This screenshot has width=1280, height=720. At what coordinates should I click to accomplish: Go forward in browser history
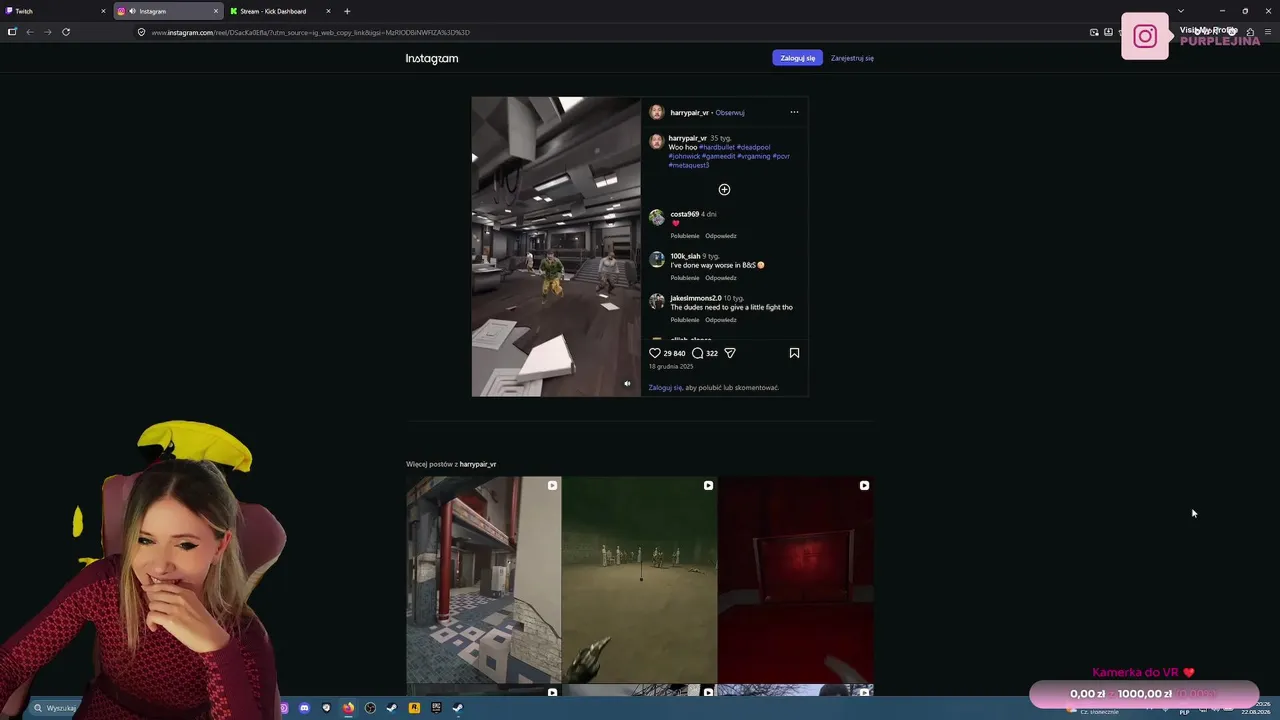click(47, 32)
